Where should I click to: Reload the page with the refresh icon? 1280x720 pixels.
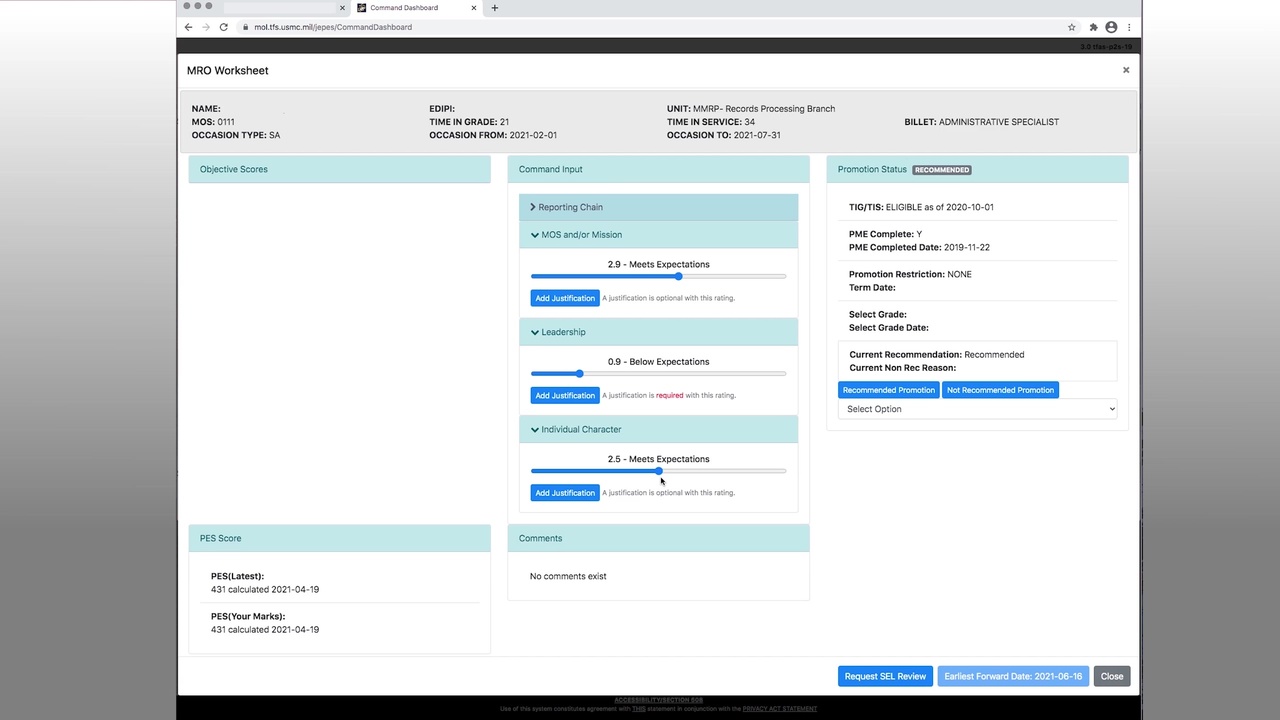(x=223, y=27)
